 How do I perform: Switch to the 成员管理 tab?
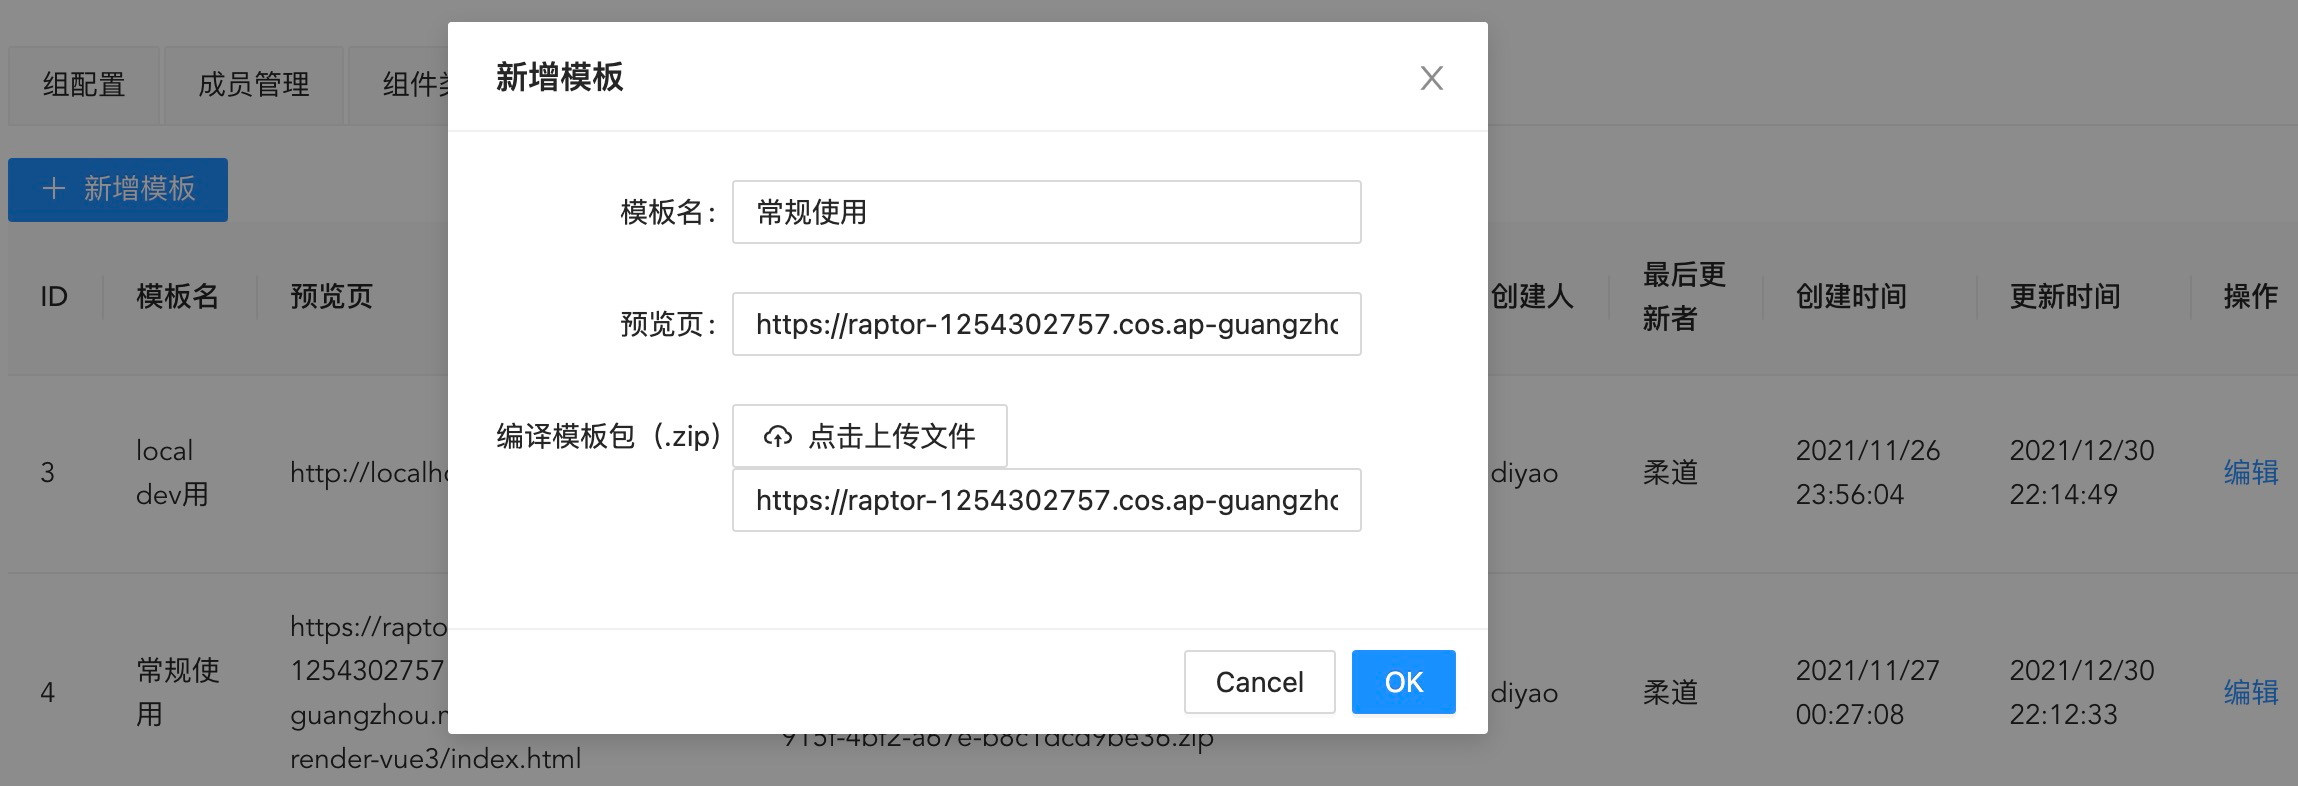[254, 85]
